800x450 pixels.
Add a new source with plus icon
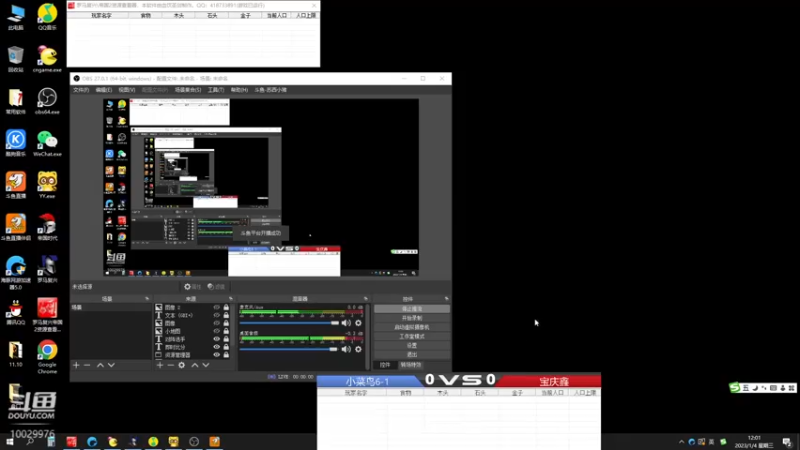(160, 365)
